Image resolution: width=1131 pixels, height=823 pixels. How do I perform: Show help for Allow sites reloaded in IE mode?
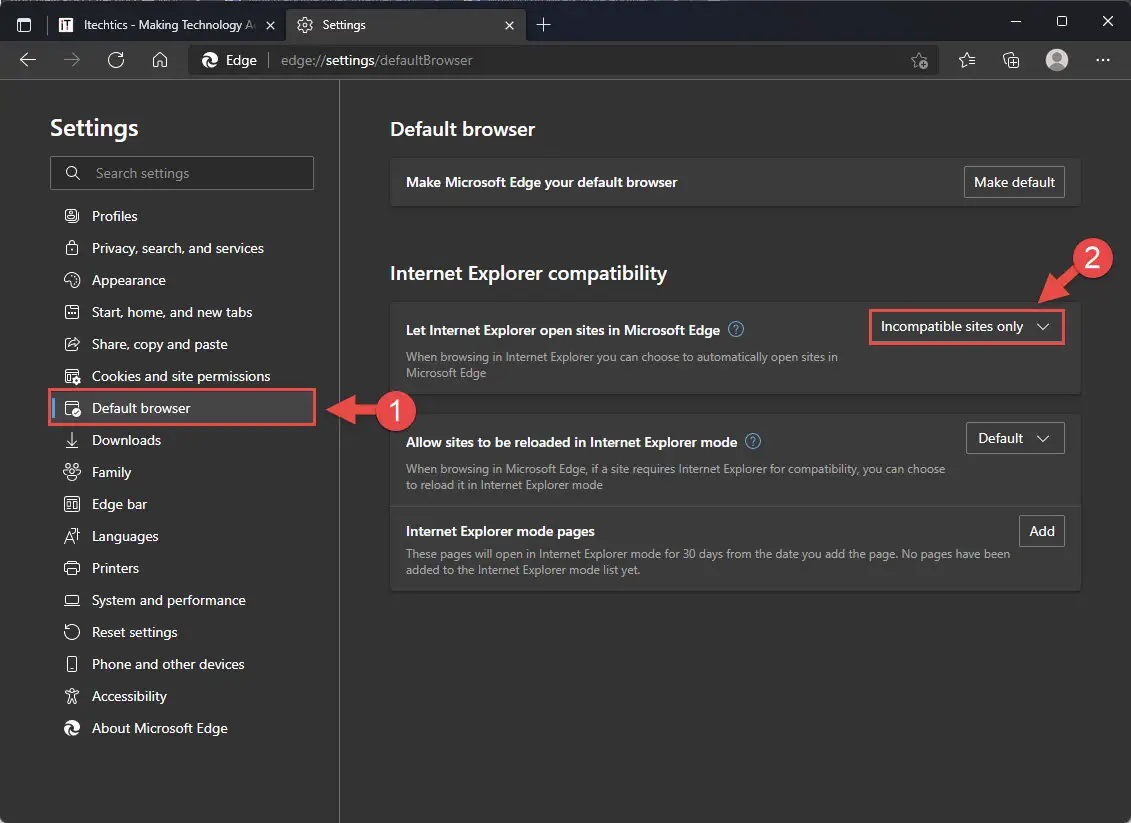752,441
